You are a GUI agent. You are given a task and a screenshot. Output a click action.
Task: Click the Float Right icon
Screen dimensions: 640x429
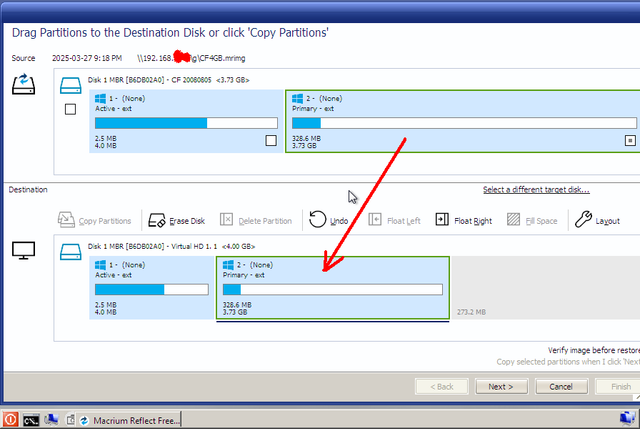[x=442, y=220]
